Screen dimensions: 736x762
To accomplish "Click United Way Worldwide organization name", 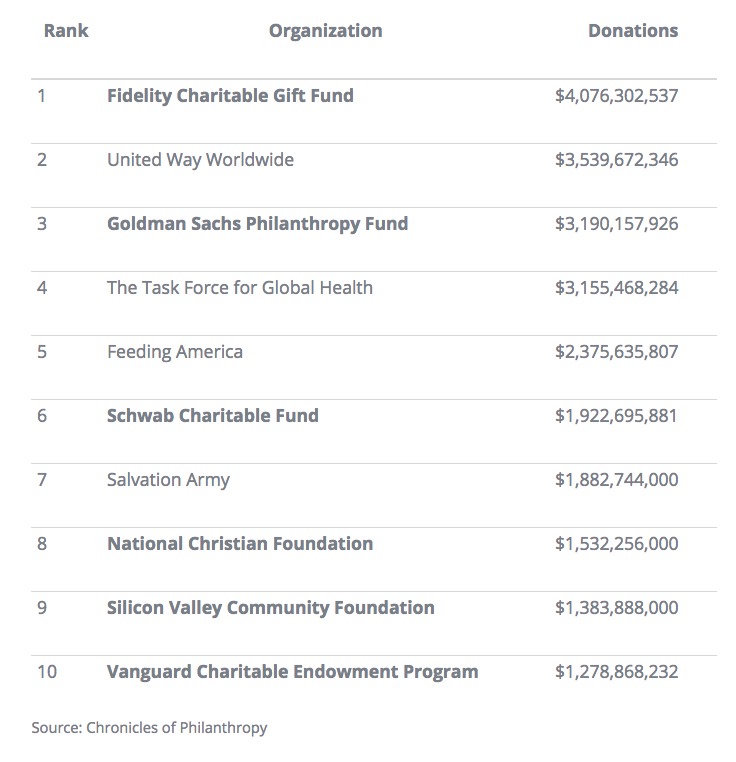I will 200,160.
